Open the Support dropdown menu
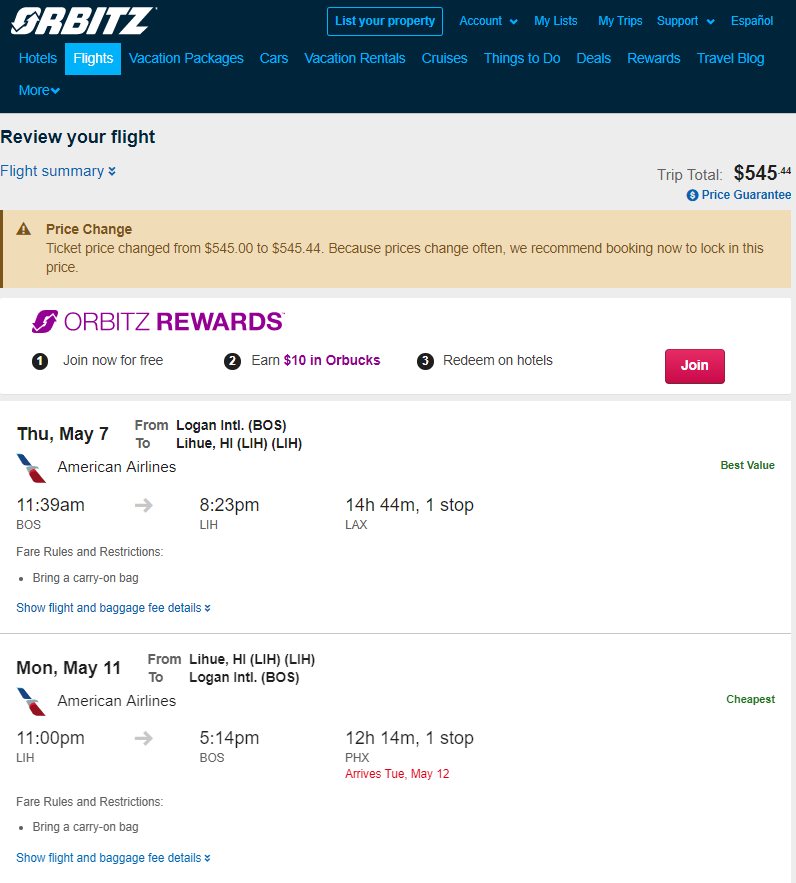Image resolution: width=796 pixels, height=883 pixels. pos(685,21)
